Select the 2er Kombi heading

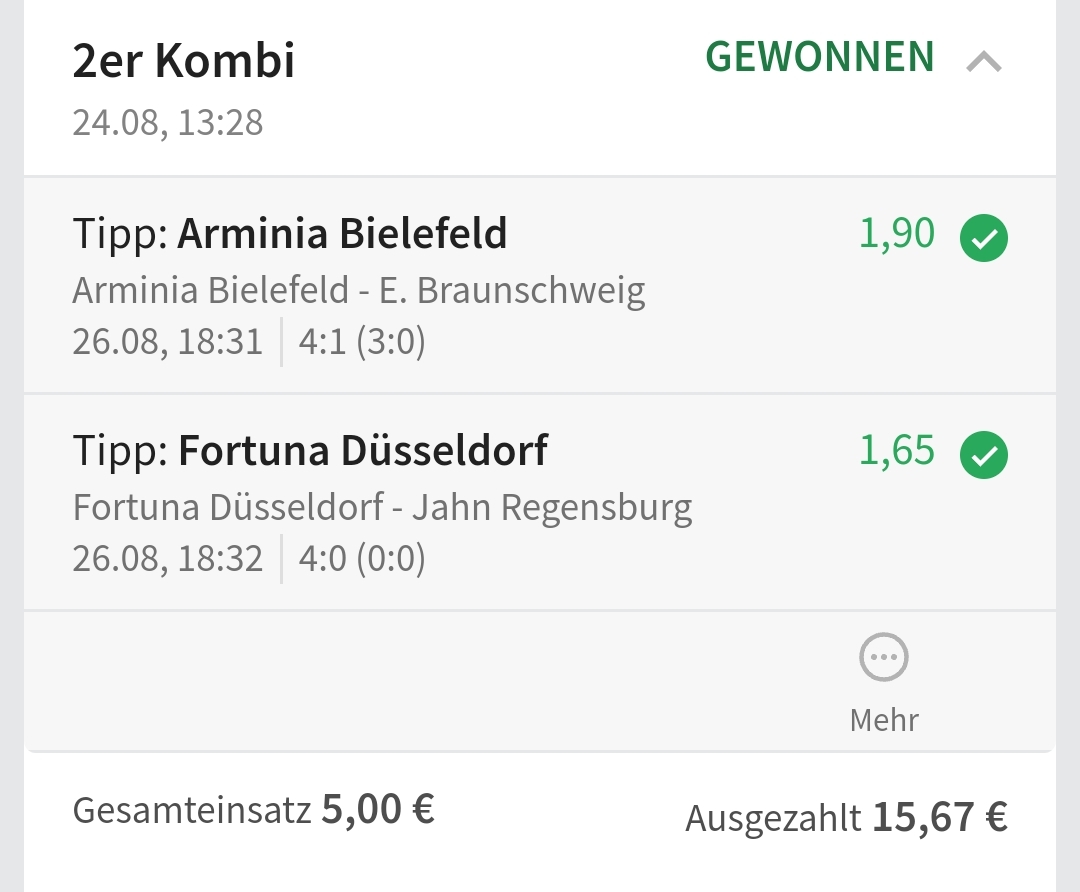click(184, 62)
